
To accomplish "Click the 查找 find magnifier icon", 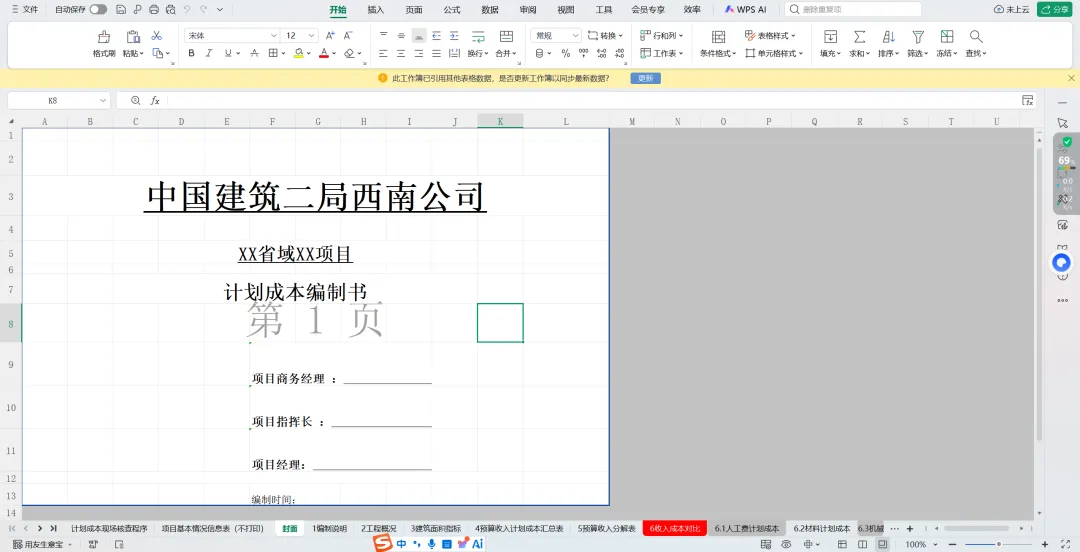I will coord(975,37).
